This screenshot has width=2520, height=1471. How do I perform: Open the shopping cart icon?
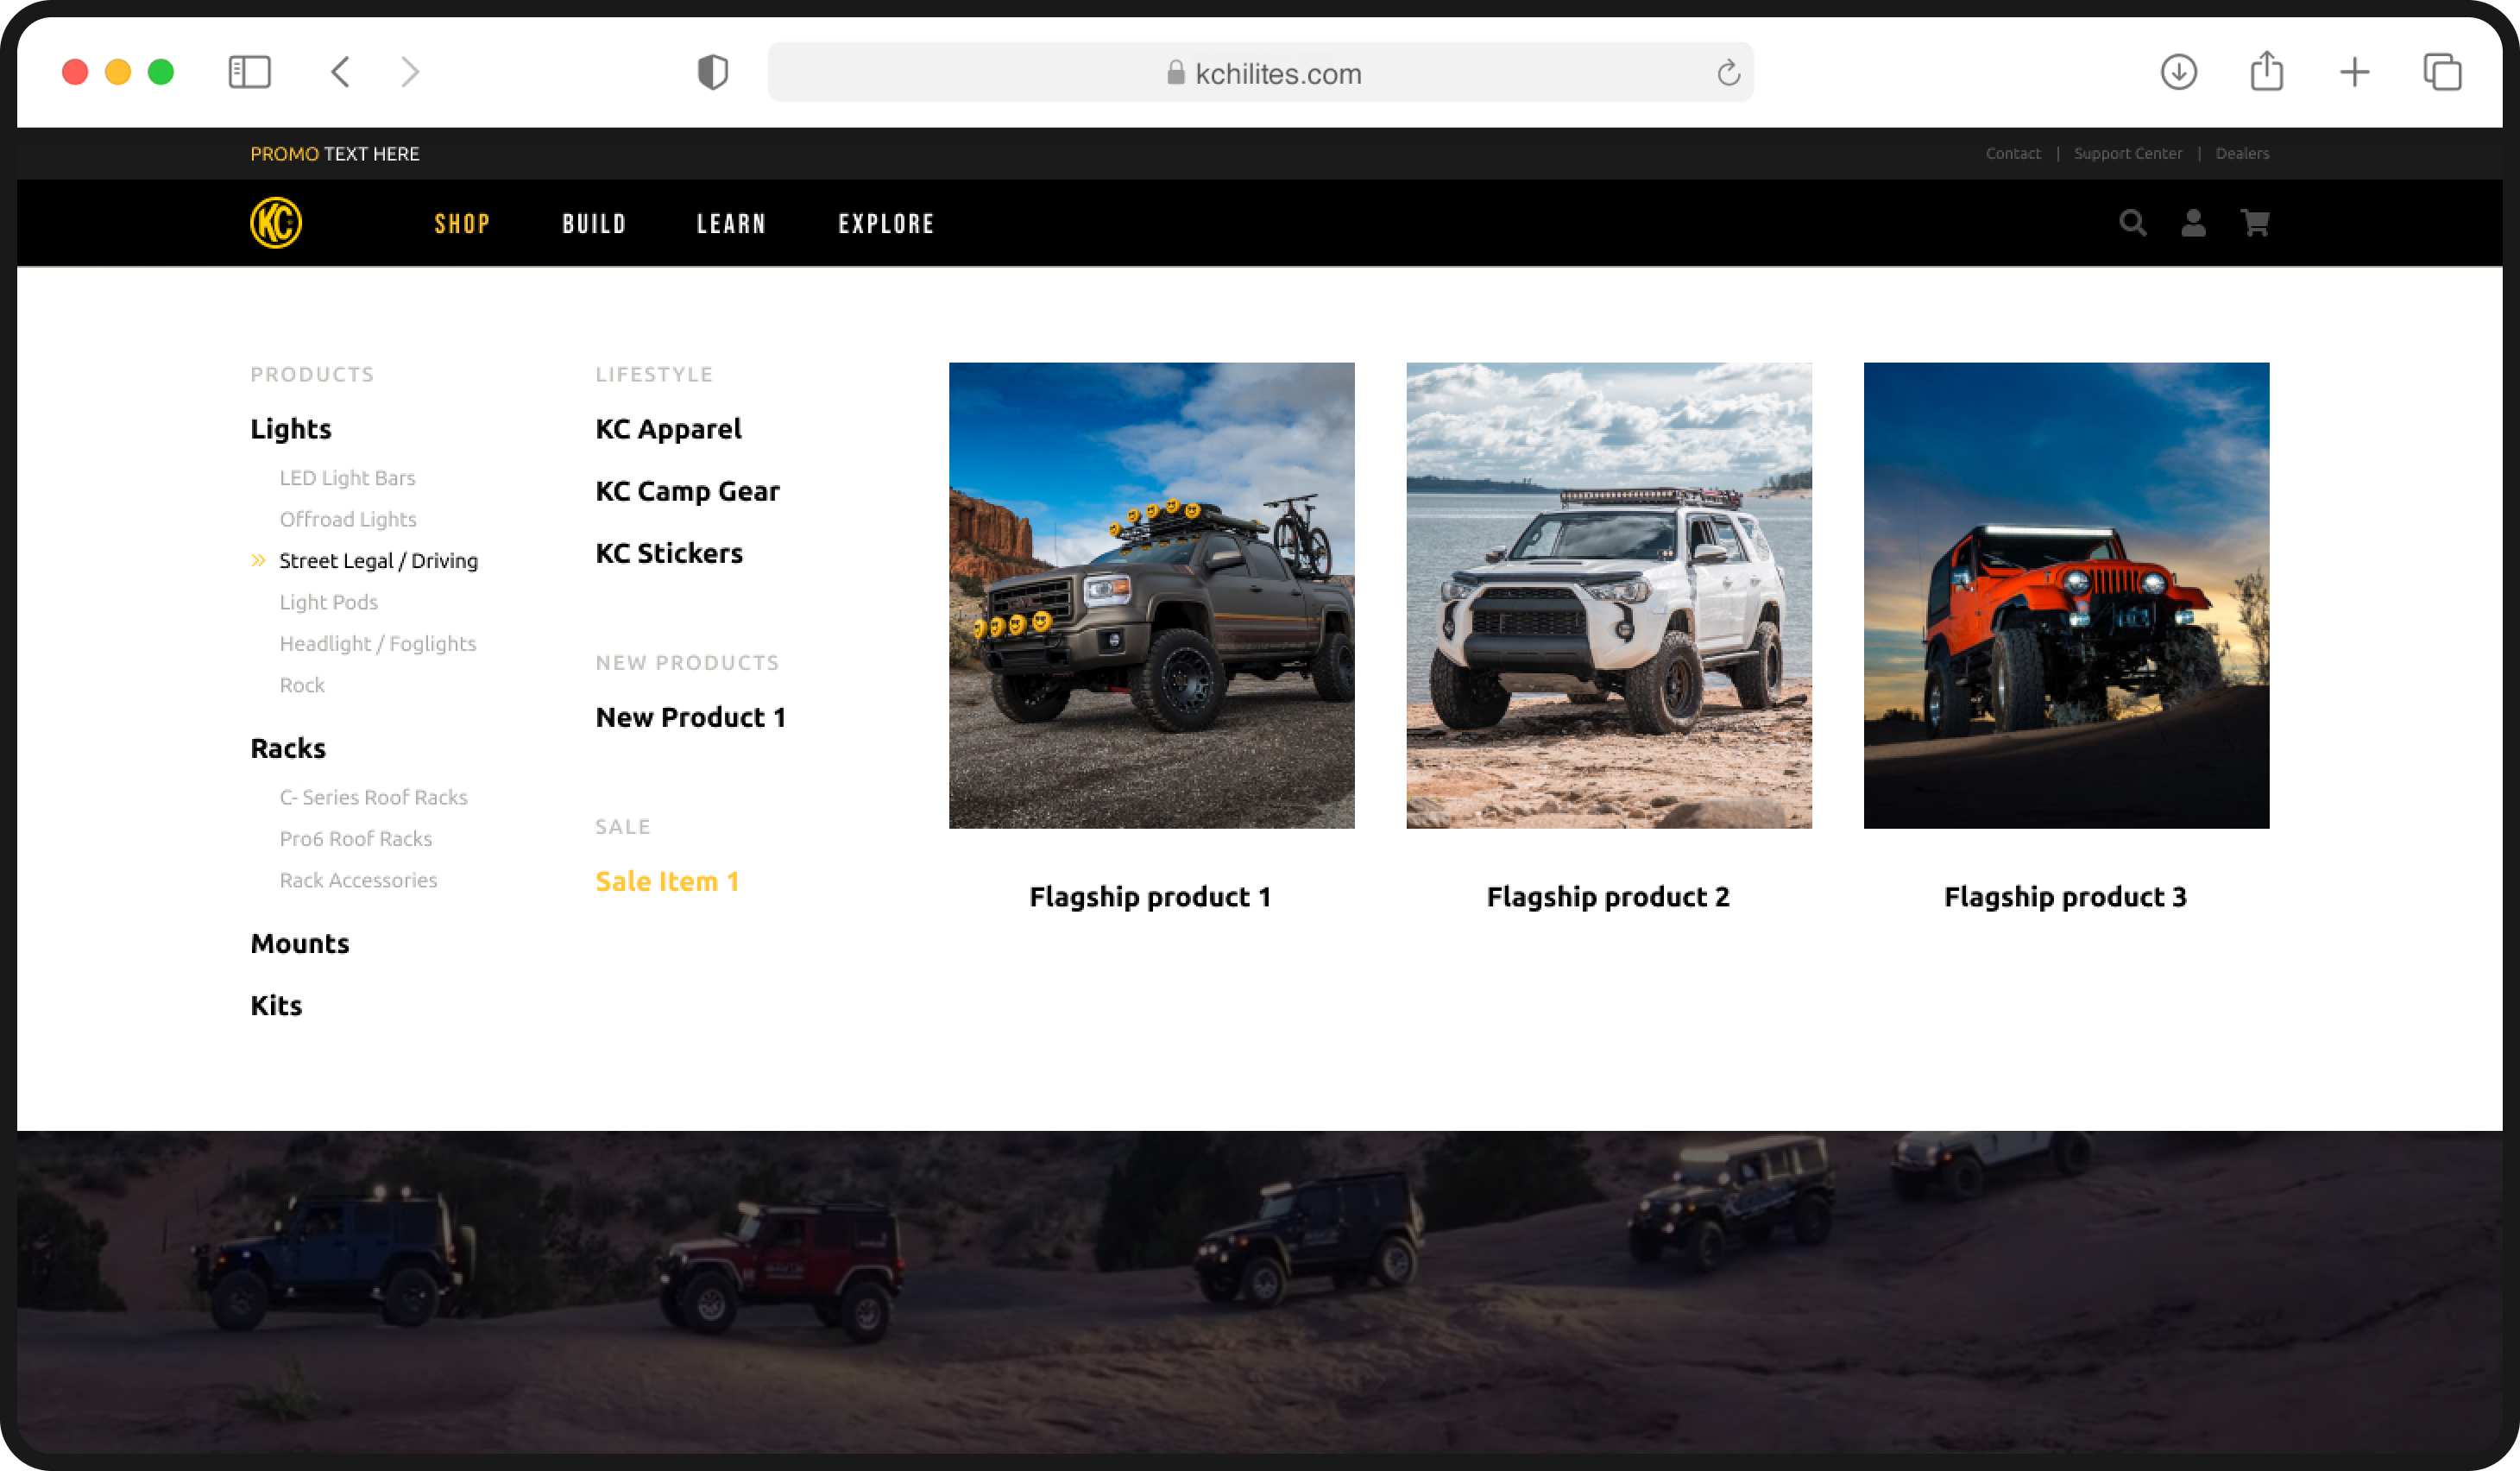[2254, 222]
